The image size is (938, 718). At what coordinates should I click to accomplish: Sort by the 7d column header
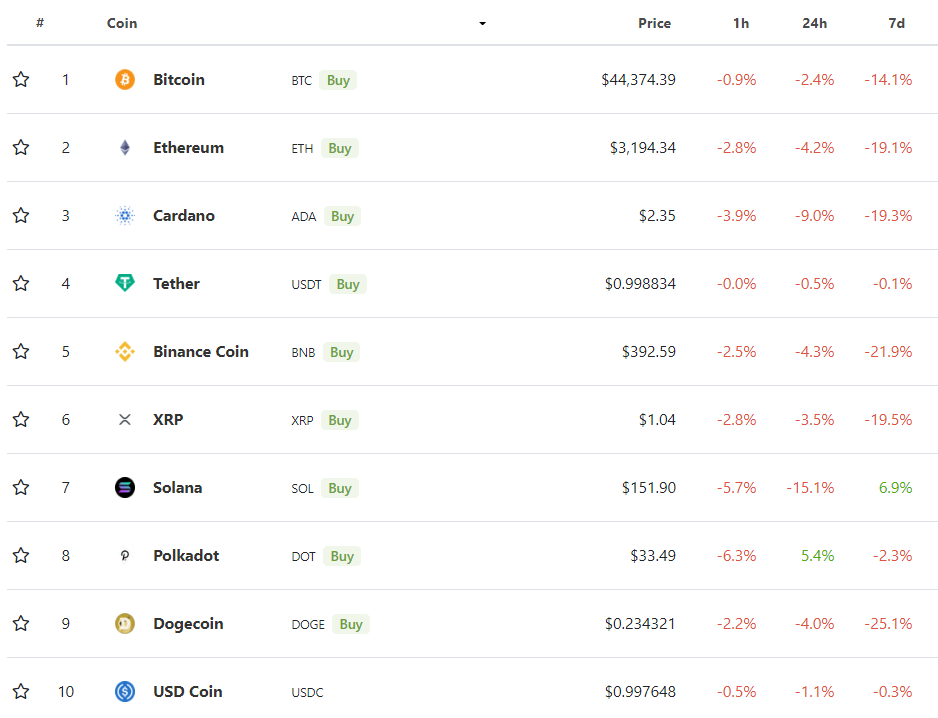pyautogui.click(x=896, y=23)
